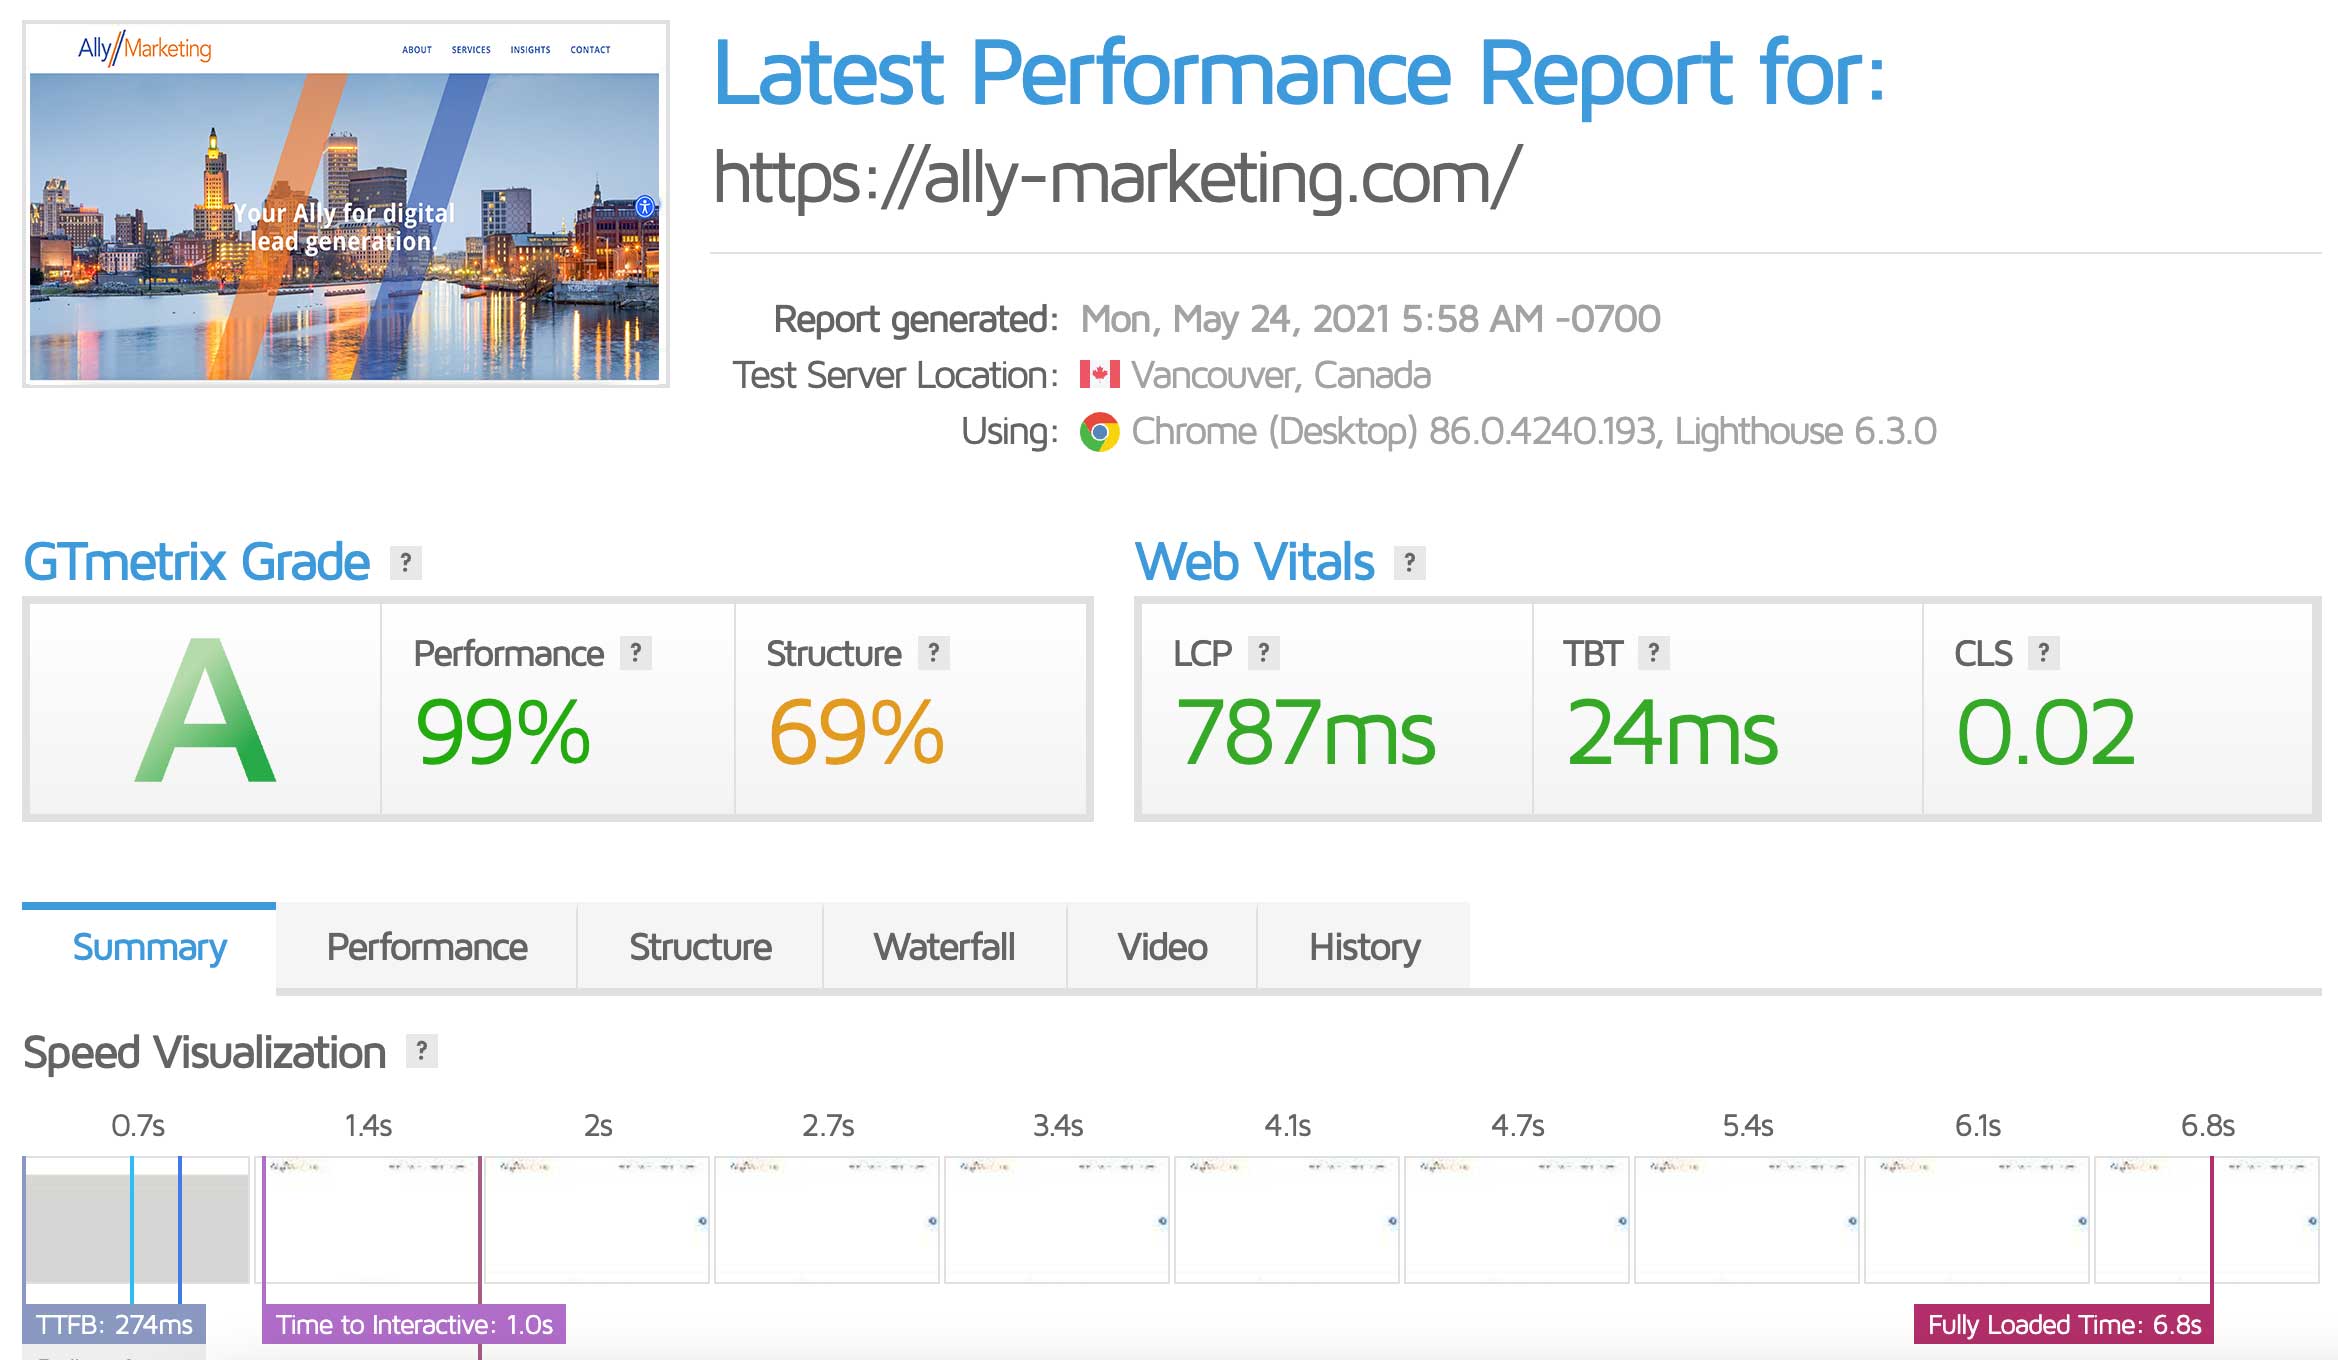Click the Chrome browser icon

(1098, 432)
